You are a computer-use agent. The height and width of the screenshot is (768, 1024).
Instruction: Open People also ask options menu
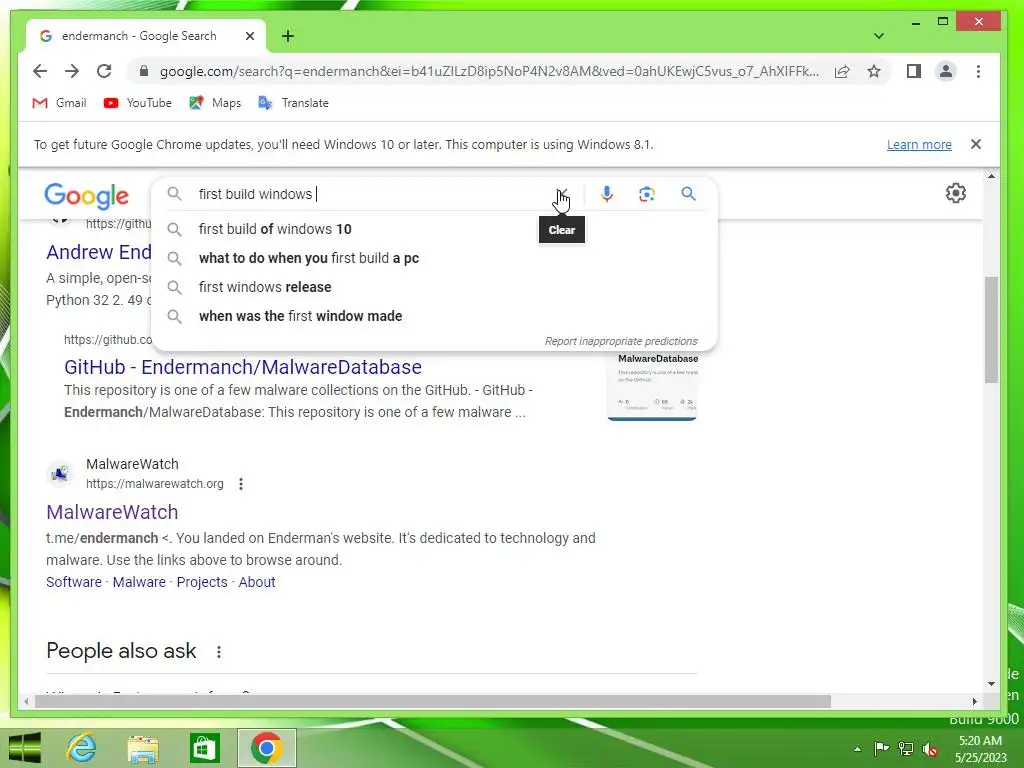tap(219, 652)
